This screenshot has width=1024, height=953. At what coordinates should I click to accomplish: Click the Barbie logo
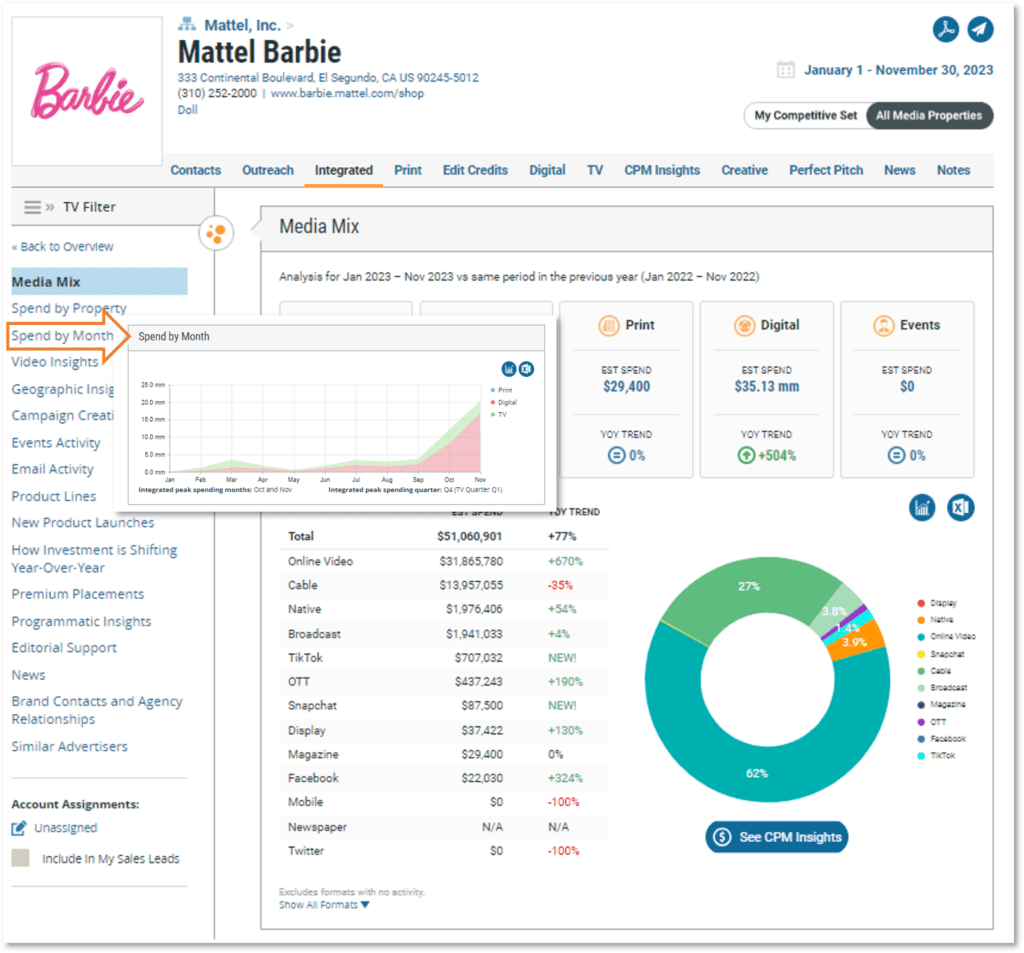coord(87,91)
